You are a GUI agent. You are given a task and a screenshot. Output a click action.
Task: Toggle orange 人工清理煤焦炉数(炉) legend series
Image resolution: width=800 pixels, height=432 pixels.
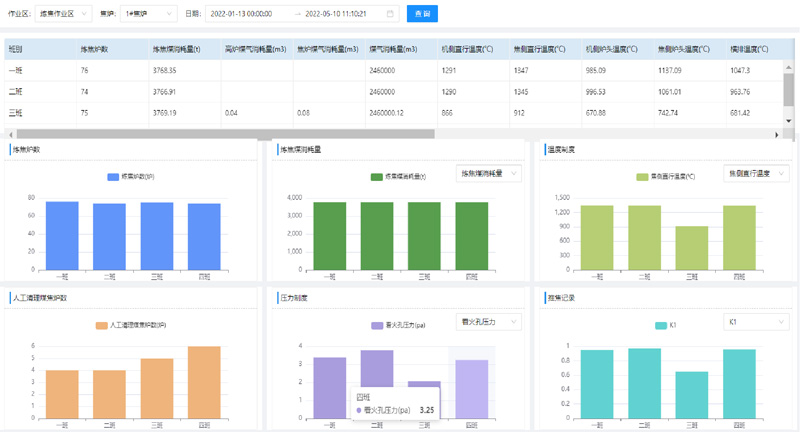coord(131,325)
